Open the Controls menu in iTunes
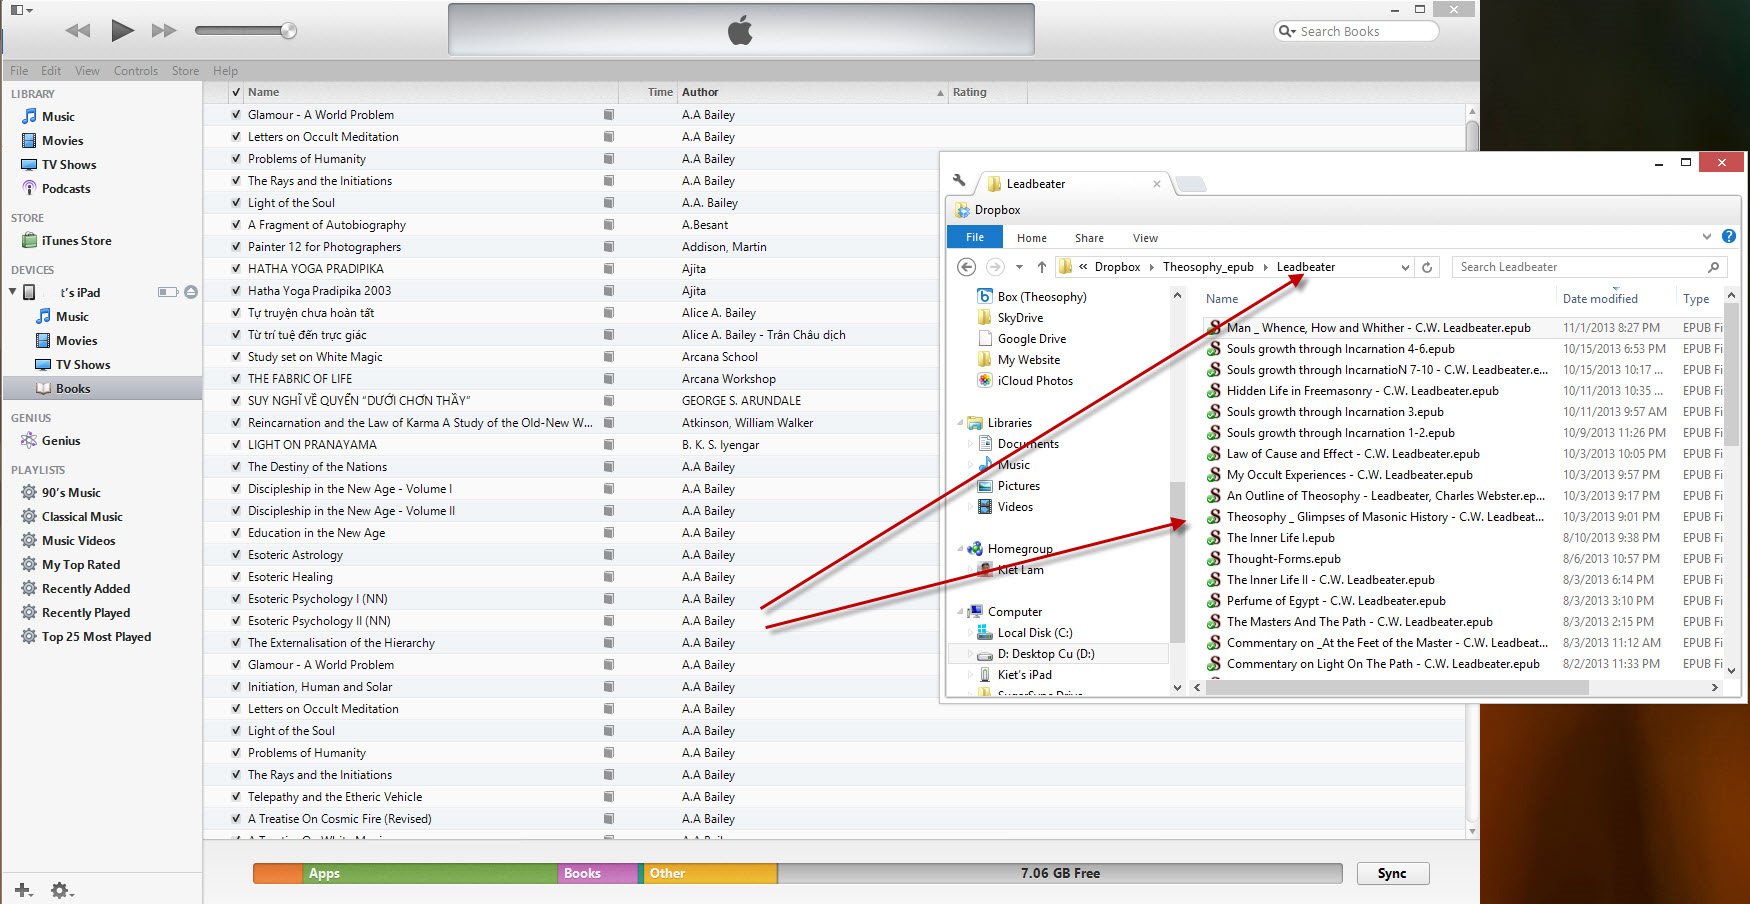The height and width of the screenshot is (904, 1750). click(x=135, y=71)
